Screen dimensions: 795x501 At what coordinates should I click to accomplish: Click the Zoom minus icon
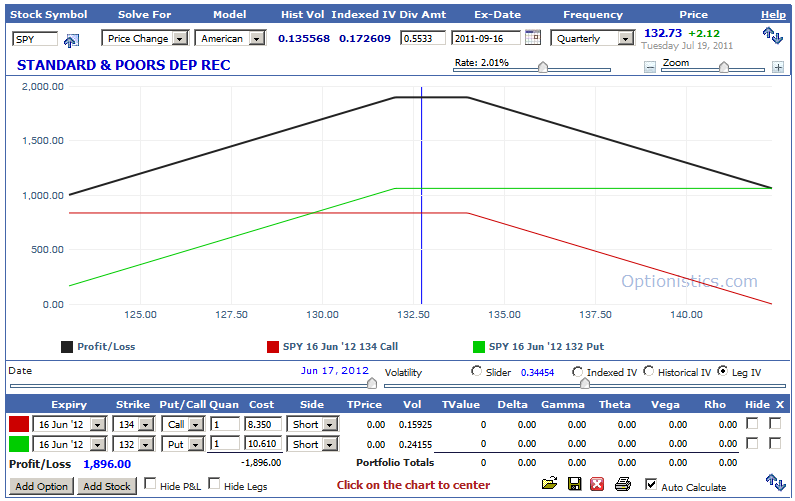[x=649, y=67]
